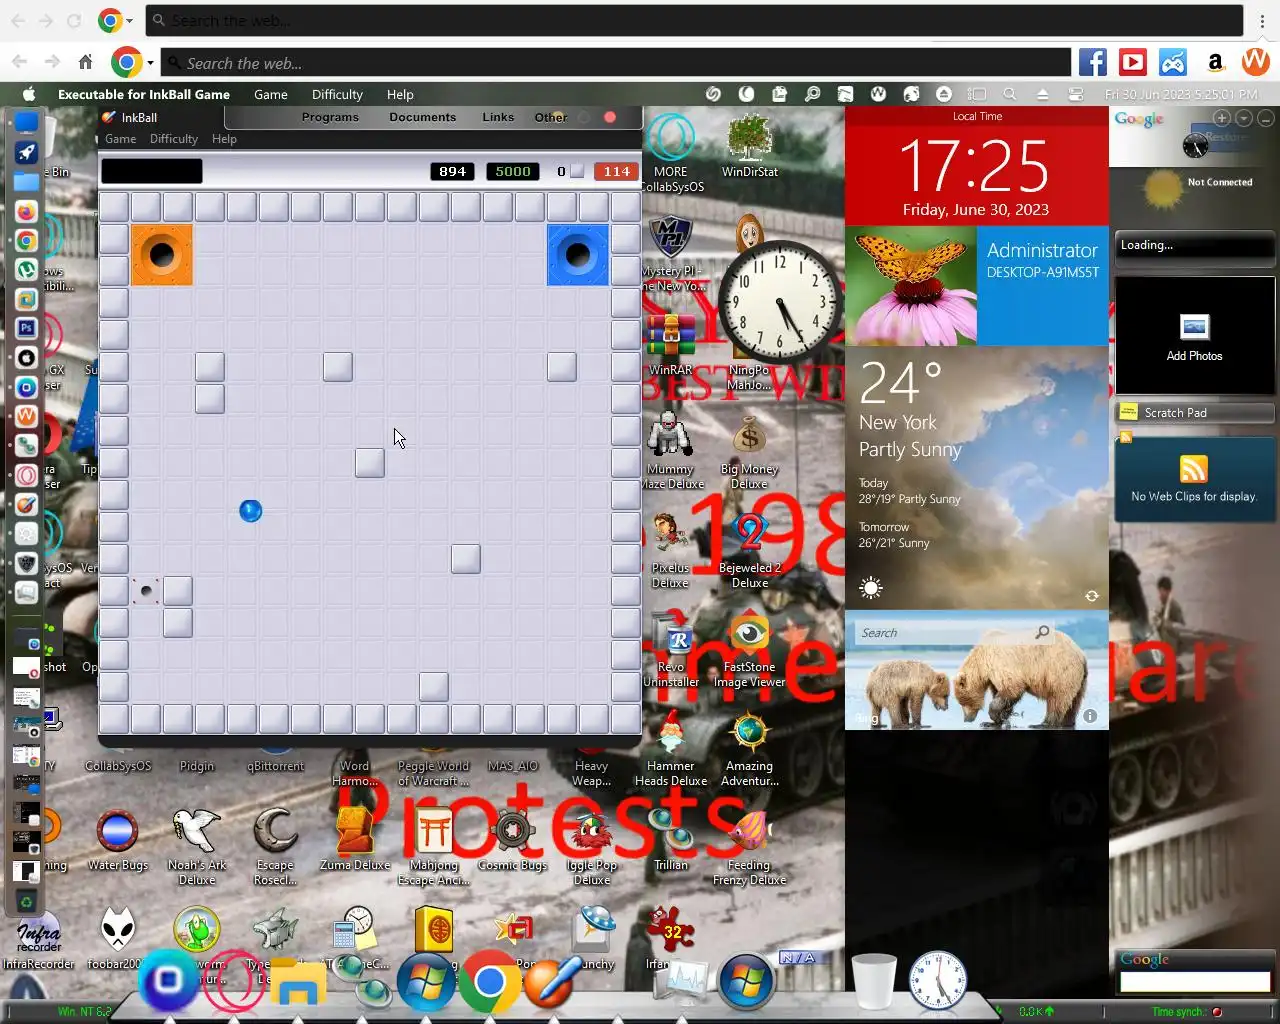Select the Links tab
Viewport: 1280px width, 1024px height.
pos(498,117)
